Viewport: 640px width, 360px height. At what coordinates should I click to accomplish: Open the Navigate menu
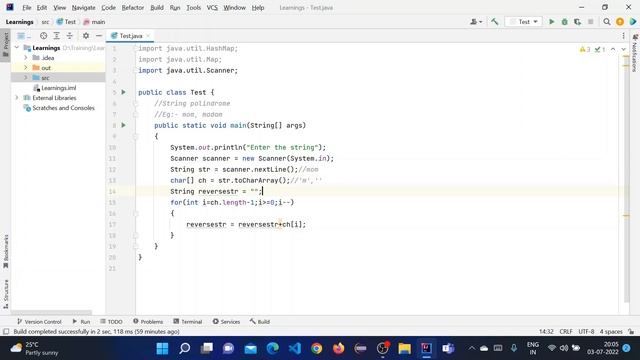pyautogui.click(x=83, y=8)
